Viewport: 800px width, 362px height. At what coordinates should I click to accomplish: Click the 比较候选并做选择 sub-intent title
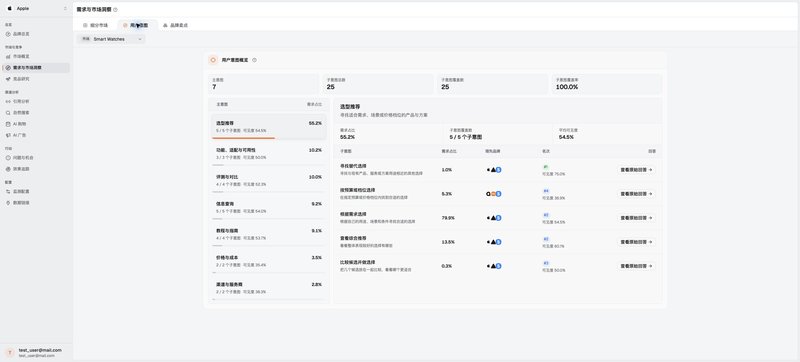357,263
